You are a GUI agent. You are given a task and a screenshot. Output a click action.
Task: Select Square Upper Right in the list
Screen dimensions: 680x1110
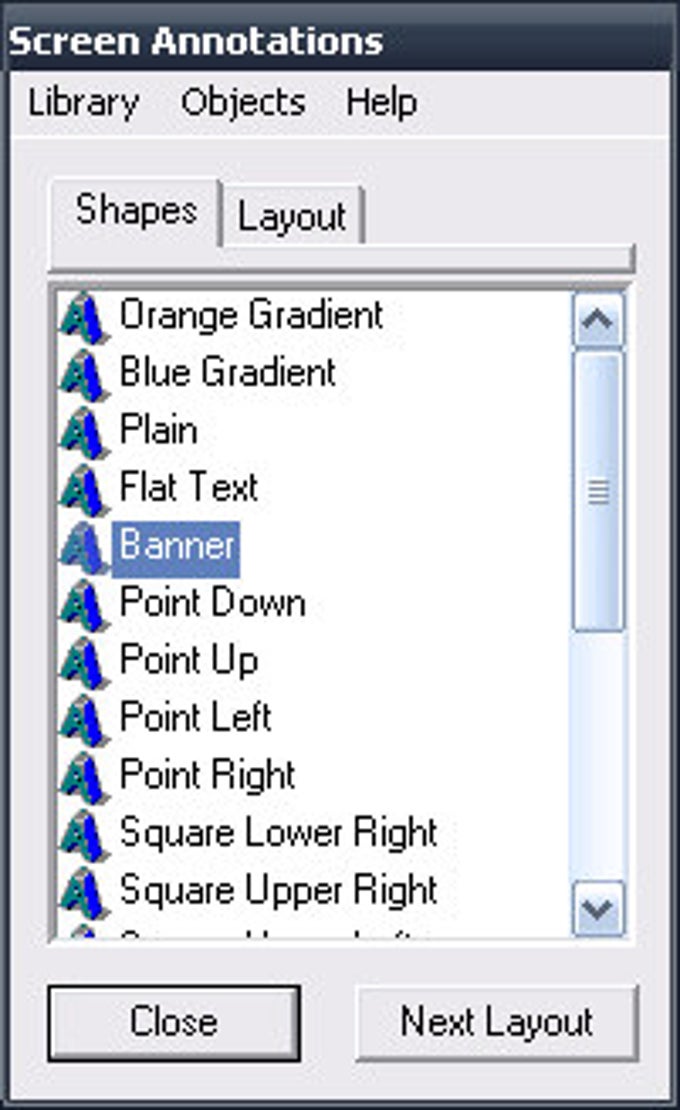click(279, 891)
